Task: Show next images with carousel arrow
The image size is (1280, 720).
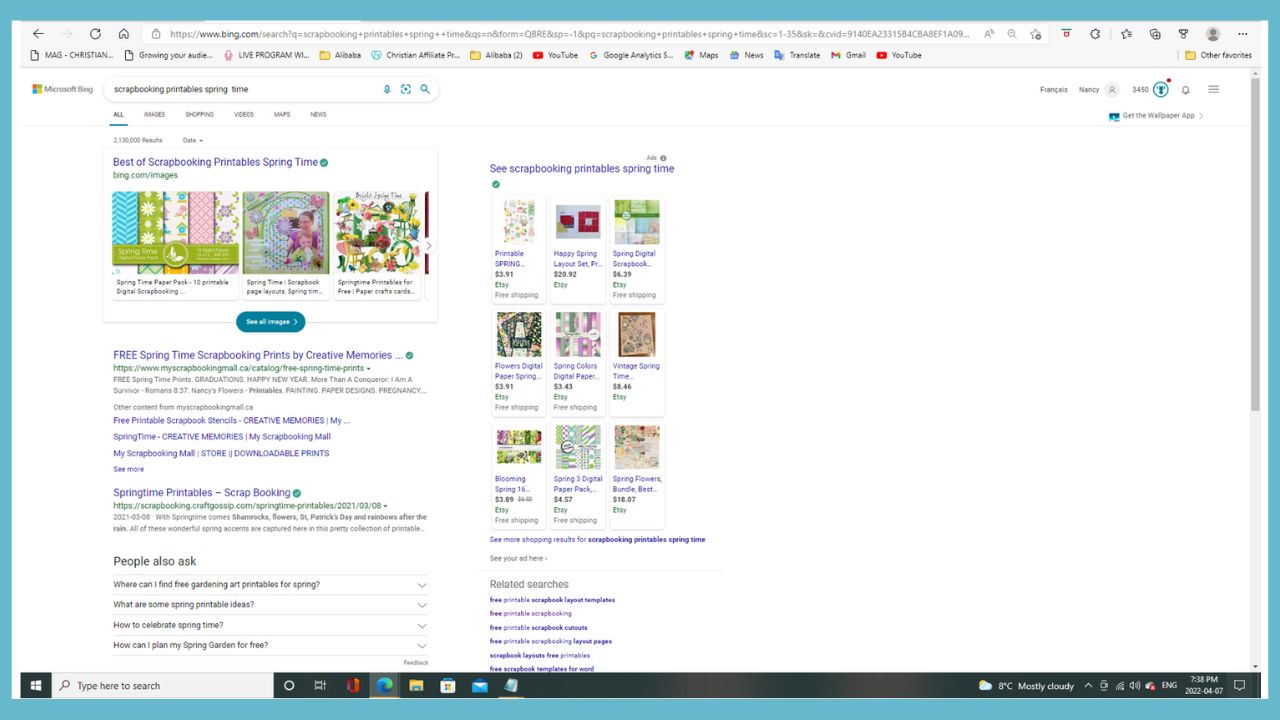Action: [429, 245]
